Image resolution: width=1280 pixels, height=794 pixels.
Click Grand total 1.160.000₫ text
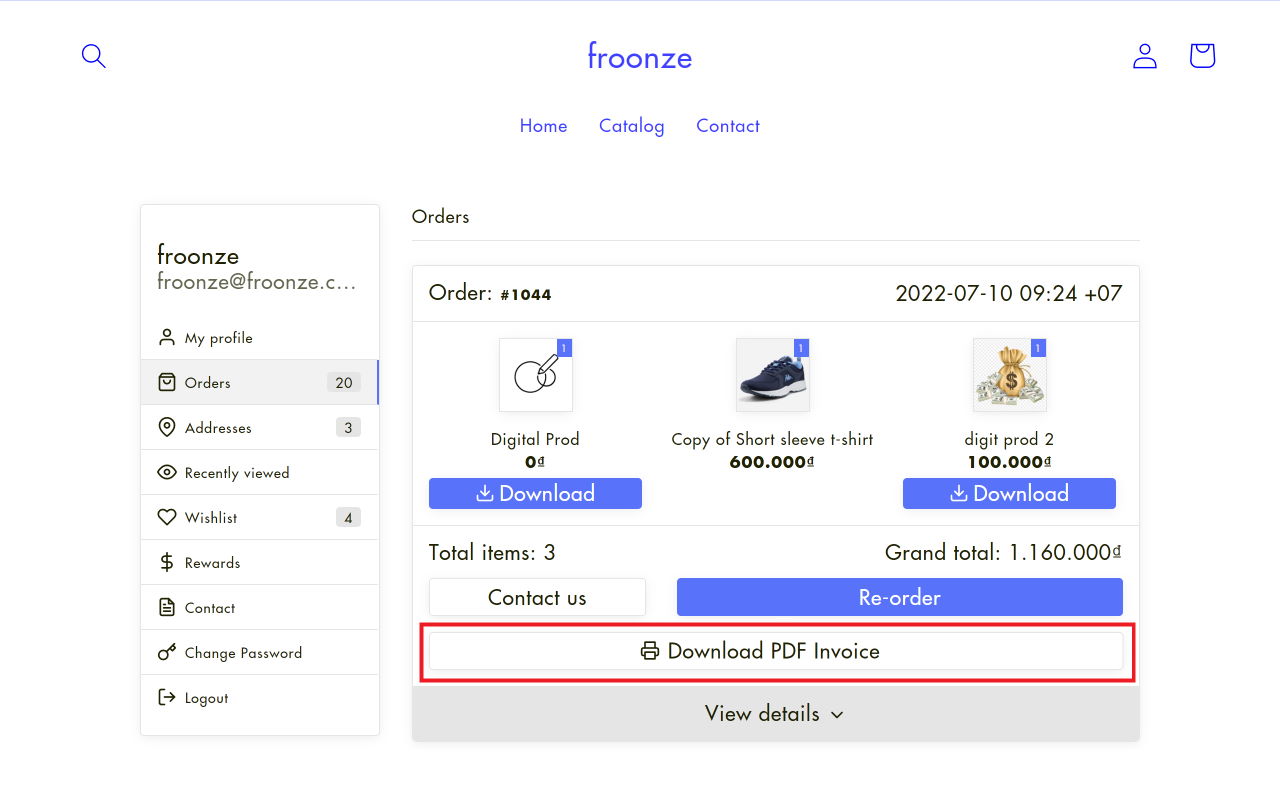click(1003, 552)
